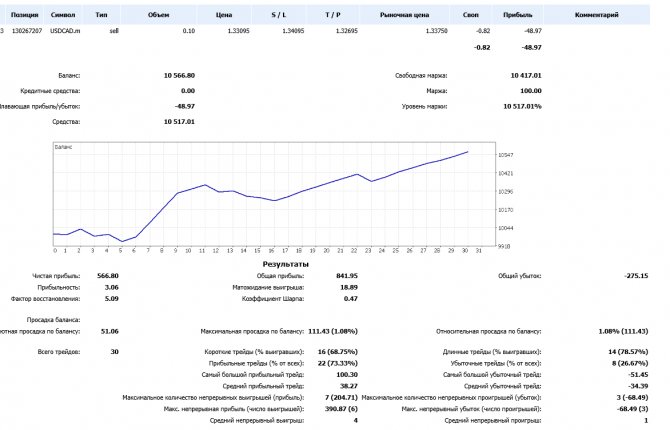Click the Прибыль column header
Image resolution: width=670 pixels, height=430 pixels.
click(x=517, y=15)
